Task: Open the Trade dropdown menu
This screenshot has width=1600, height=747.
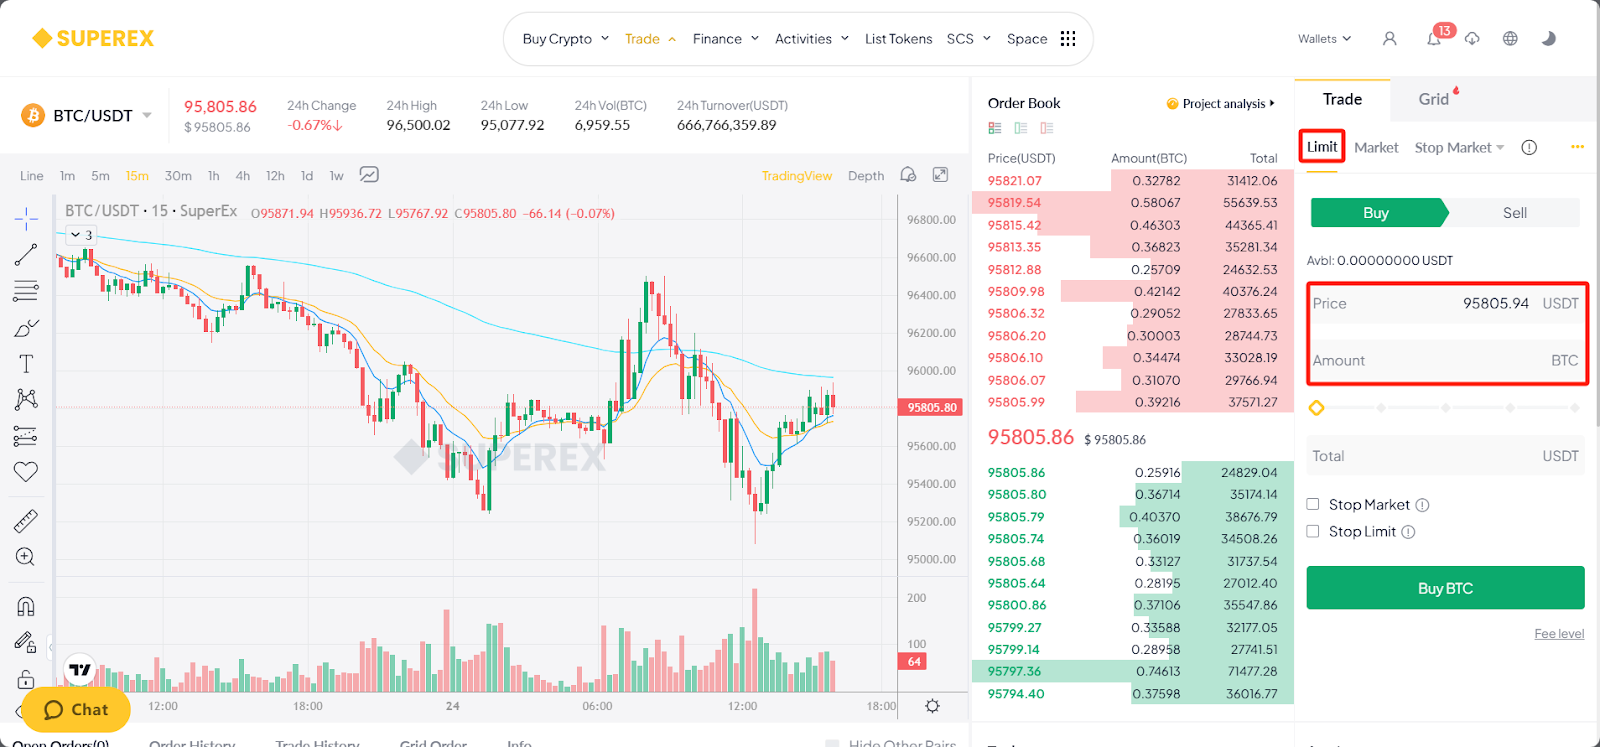Action: coord(650,38)
